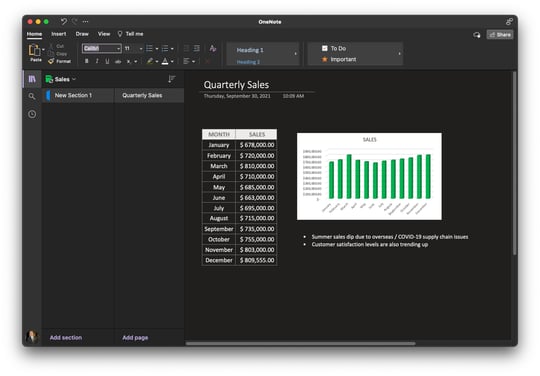Expand the Paste options arrow
540x376 pixels.
tap(43, 50)
